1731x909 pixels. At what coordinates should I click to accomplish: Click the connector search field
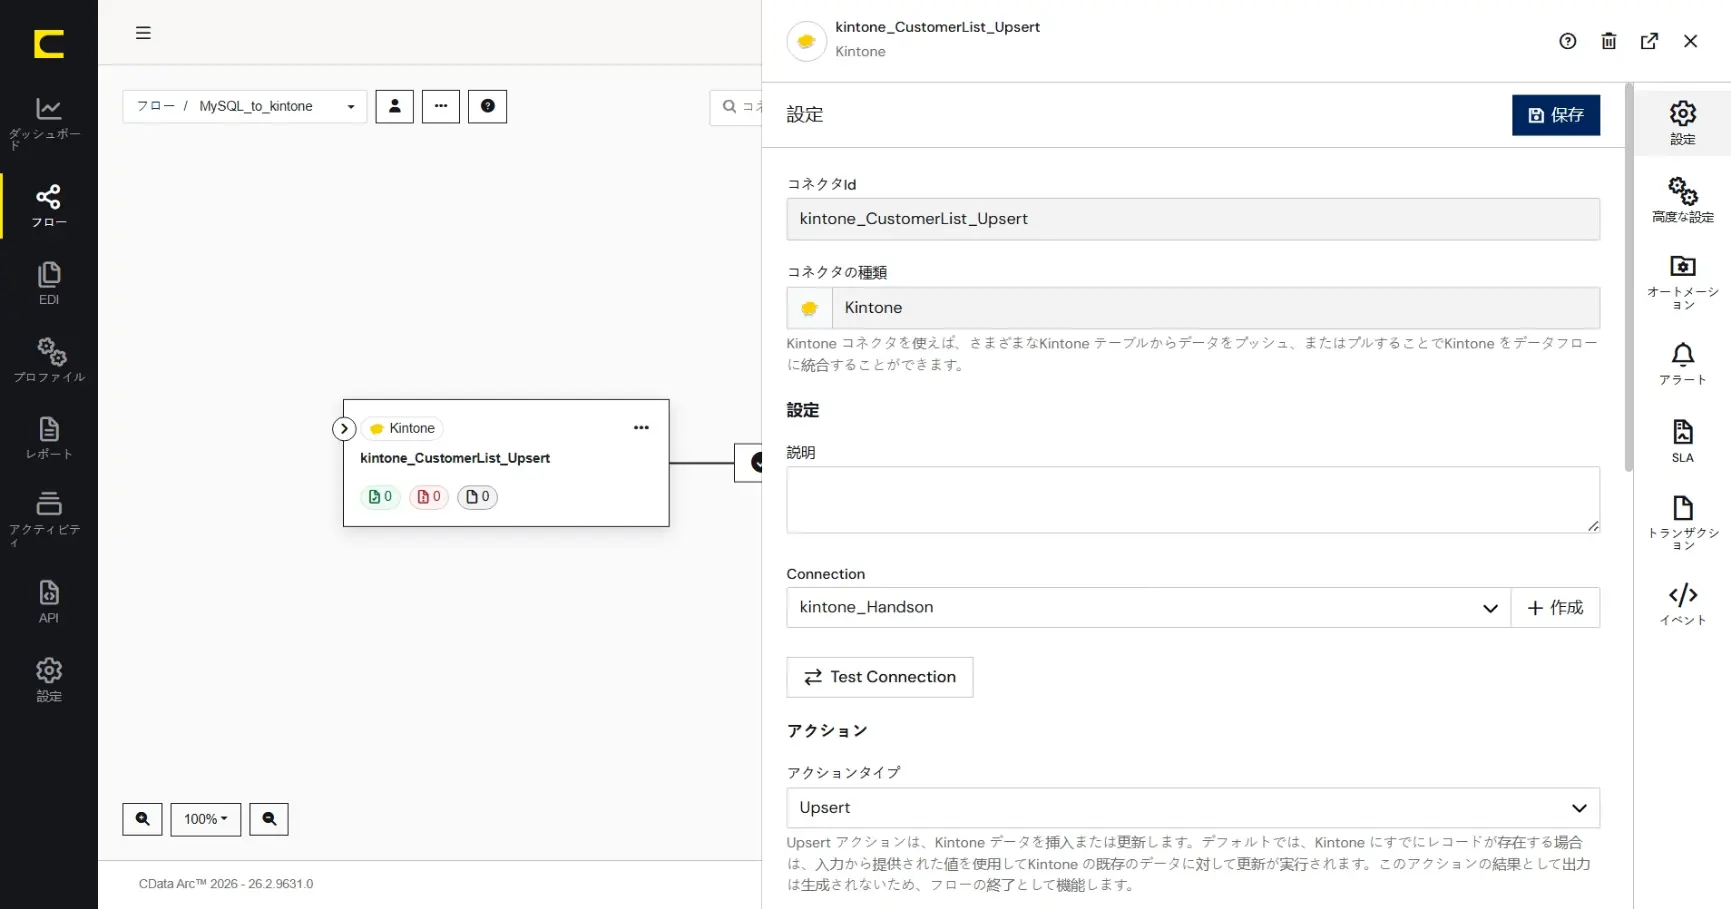736,107
